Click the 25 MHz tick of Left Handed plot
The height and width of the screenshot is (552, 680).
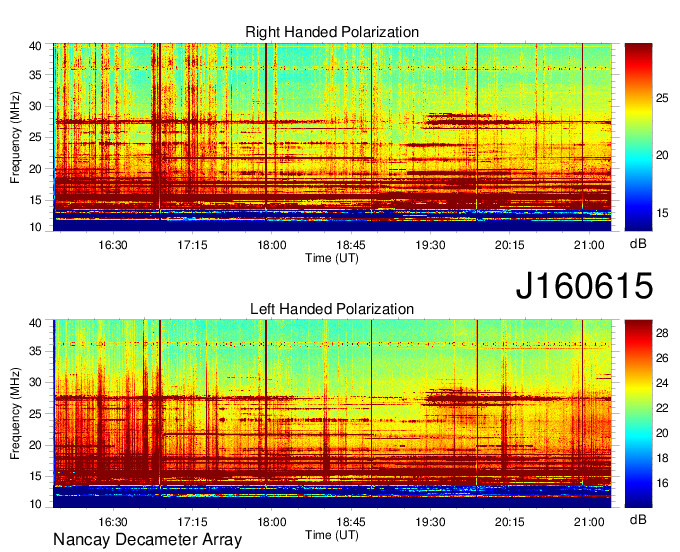point(35,414)
